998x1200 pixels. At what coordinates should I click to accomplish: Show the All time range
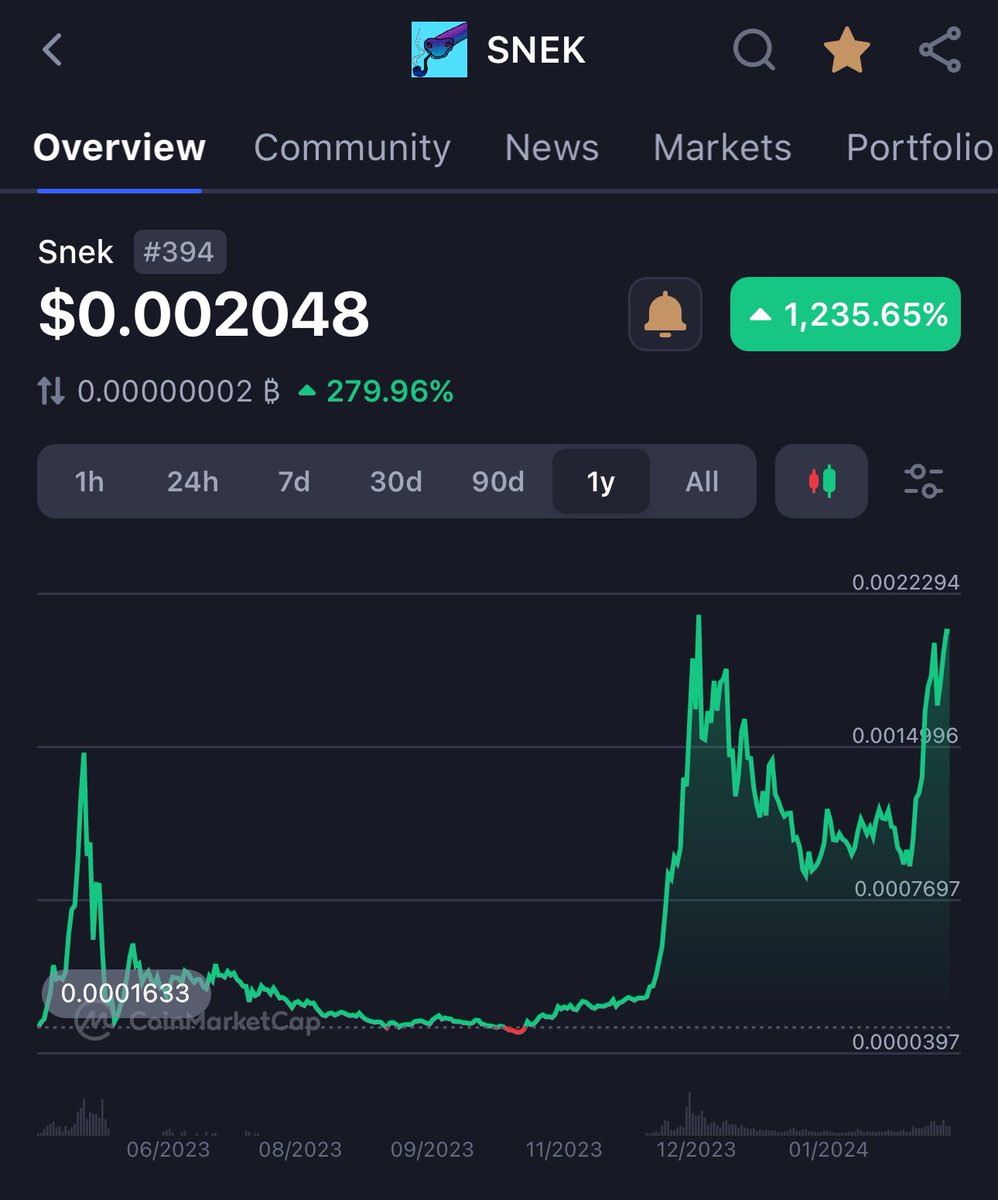[702, 482]
